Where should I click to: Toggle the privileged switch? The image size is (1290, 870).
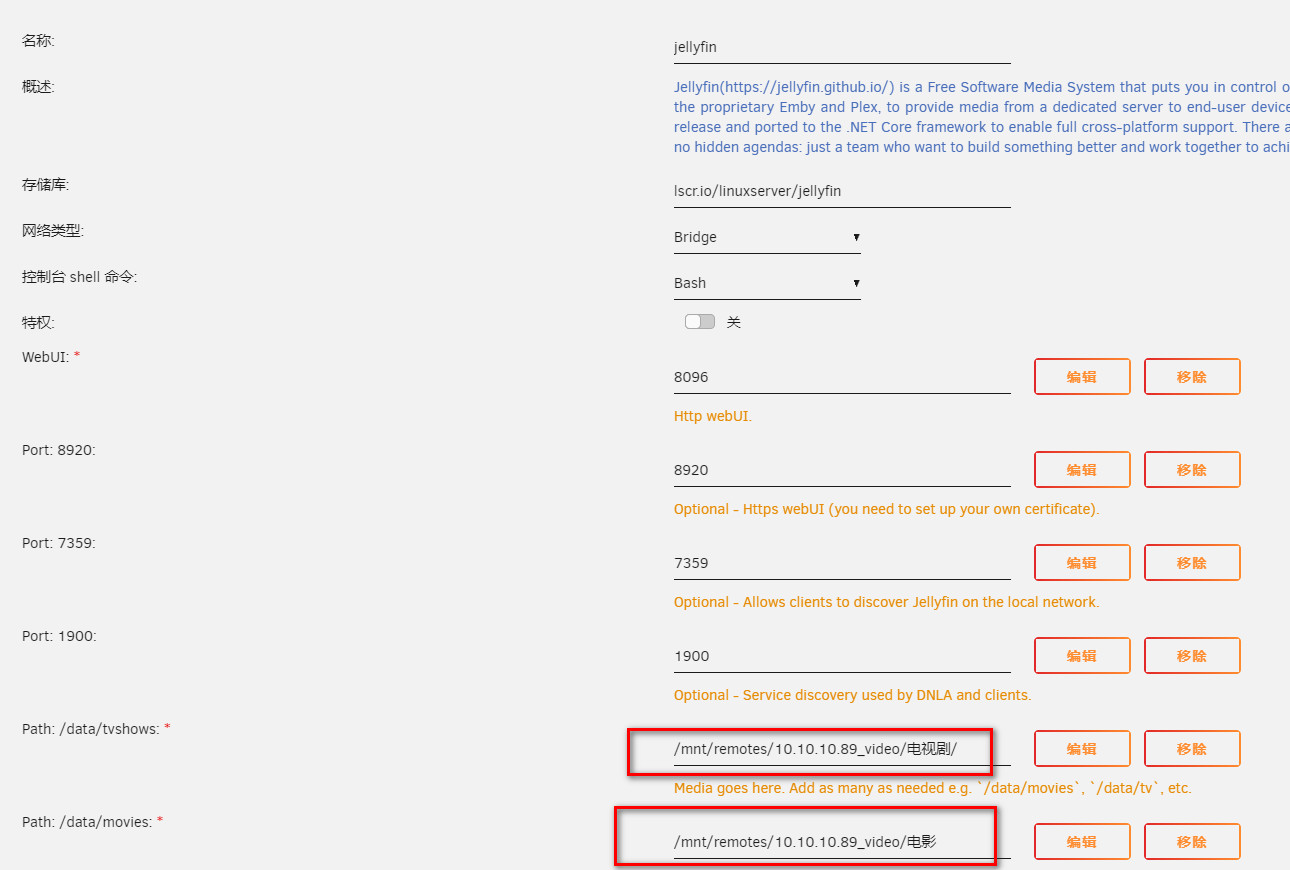click(x=700, y=321)
